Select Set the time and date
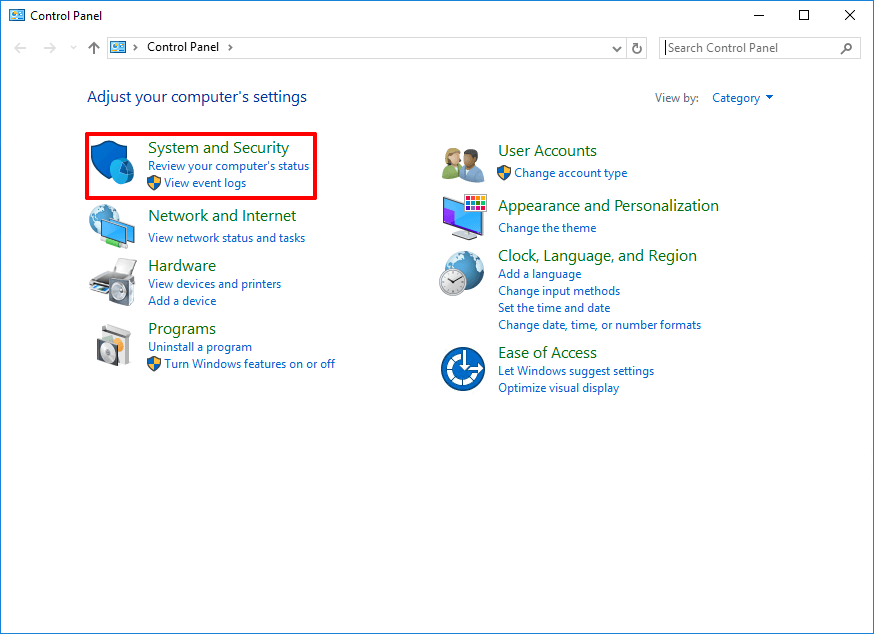Viewport: 874px width, 634px height. coord(554,308)
